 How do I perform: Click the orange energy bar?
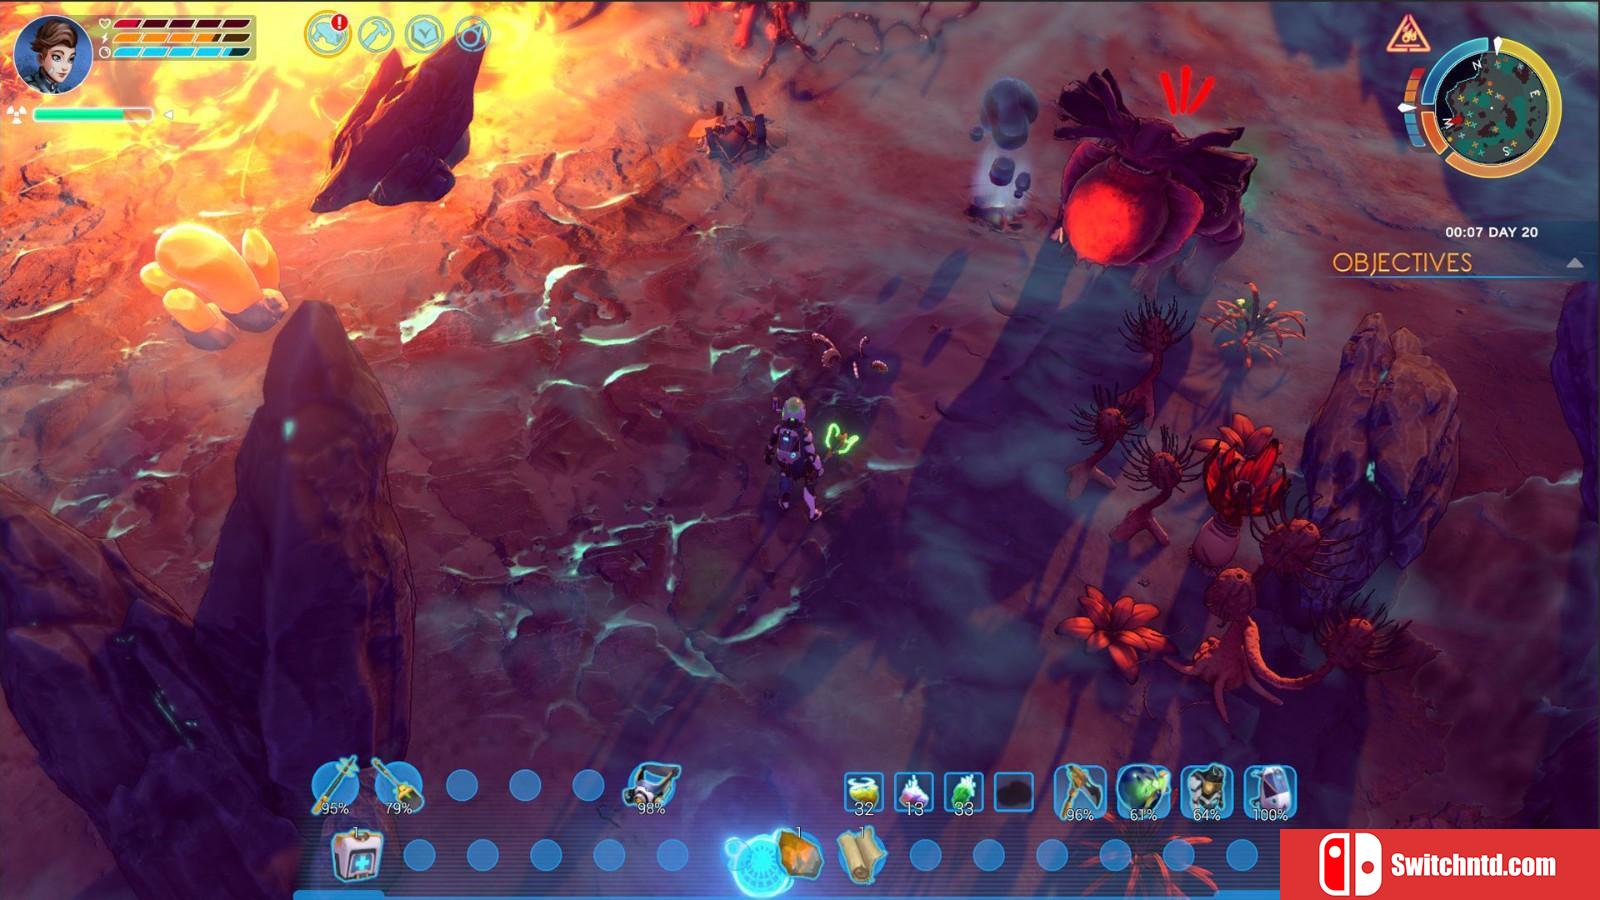tap(181, 38)
